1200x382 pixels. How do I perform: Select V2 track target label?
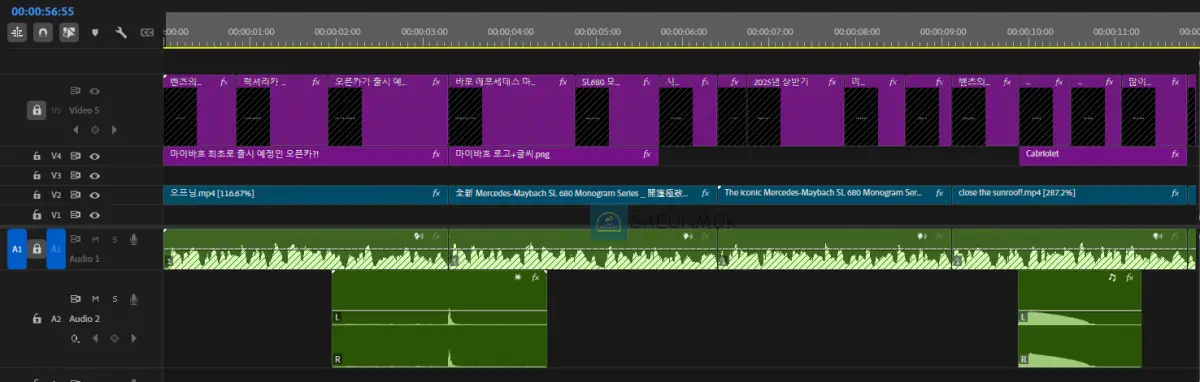tap(57, 195)
